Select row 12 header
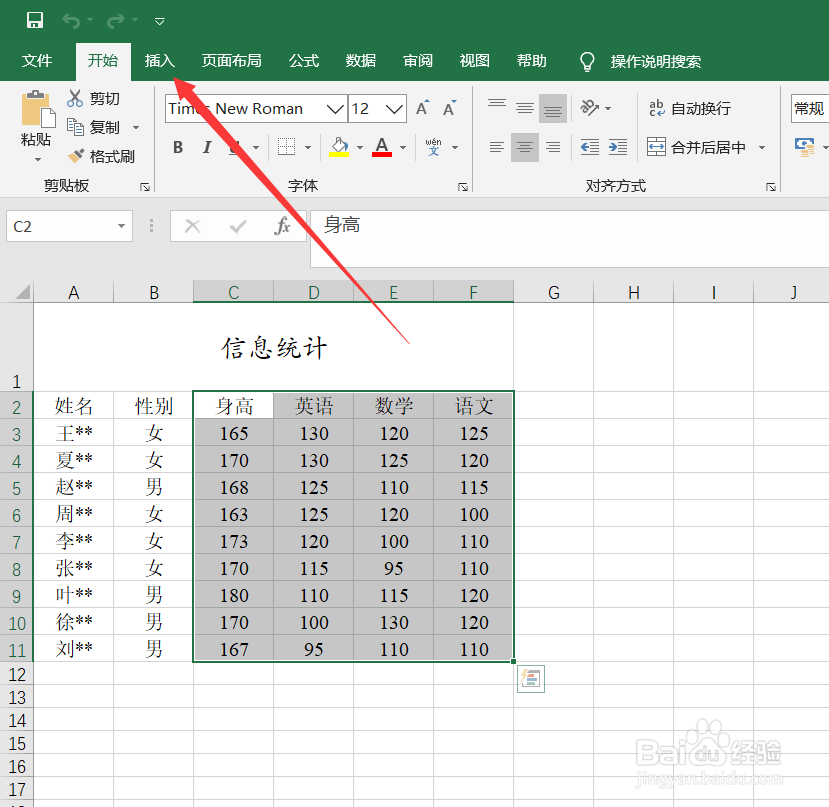 click(x=16, y=674)
